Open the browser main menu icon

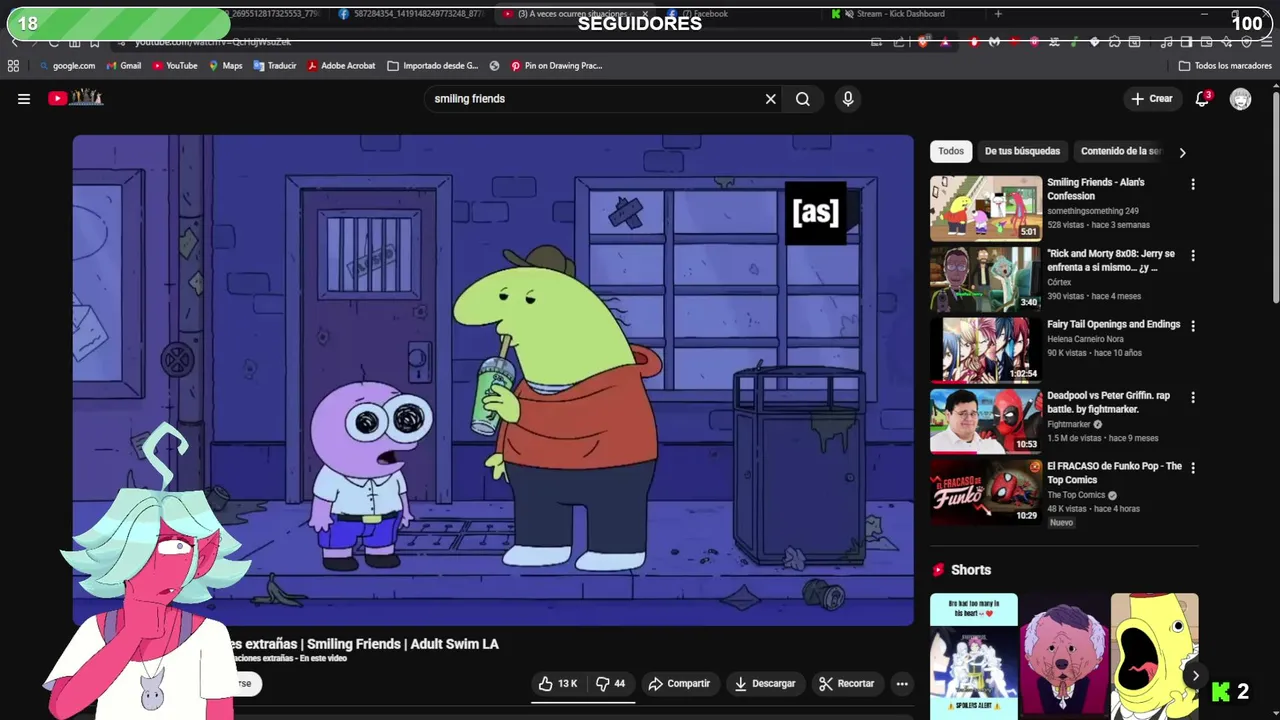pos(1265,42)
